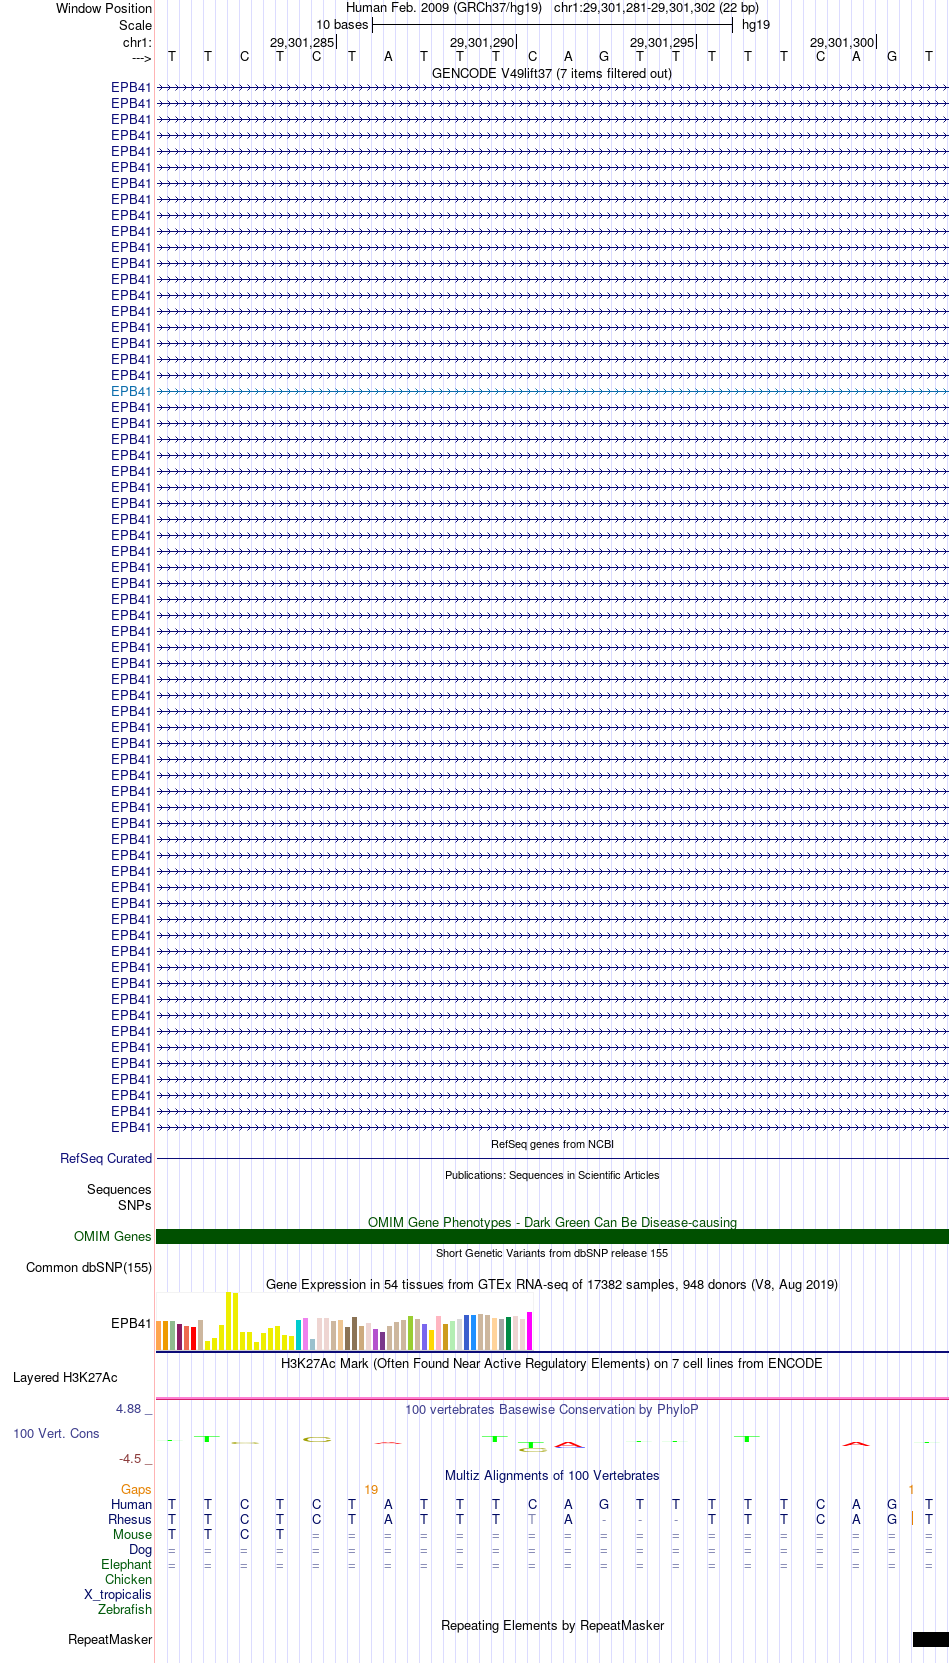Click the Layered H3K27Ac track label
Image resolution: width=950 pixels, height=1663 pixels.
(65, 1377)
